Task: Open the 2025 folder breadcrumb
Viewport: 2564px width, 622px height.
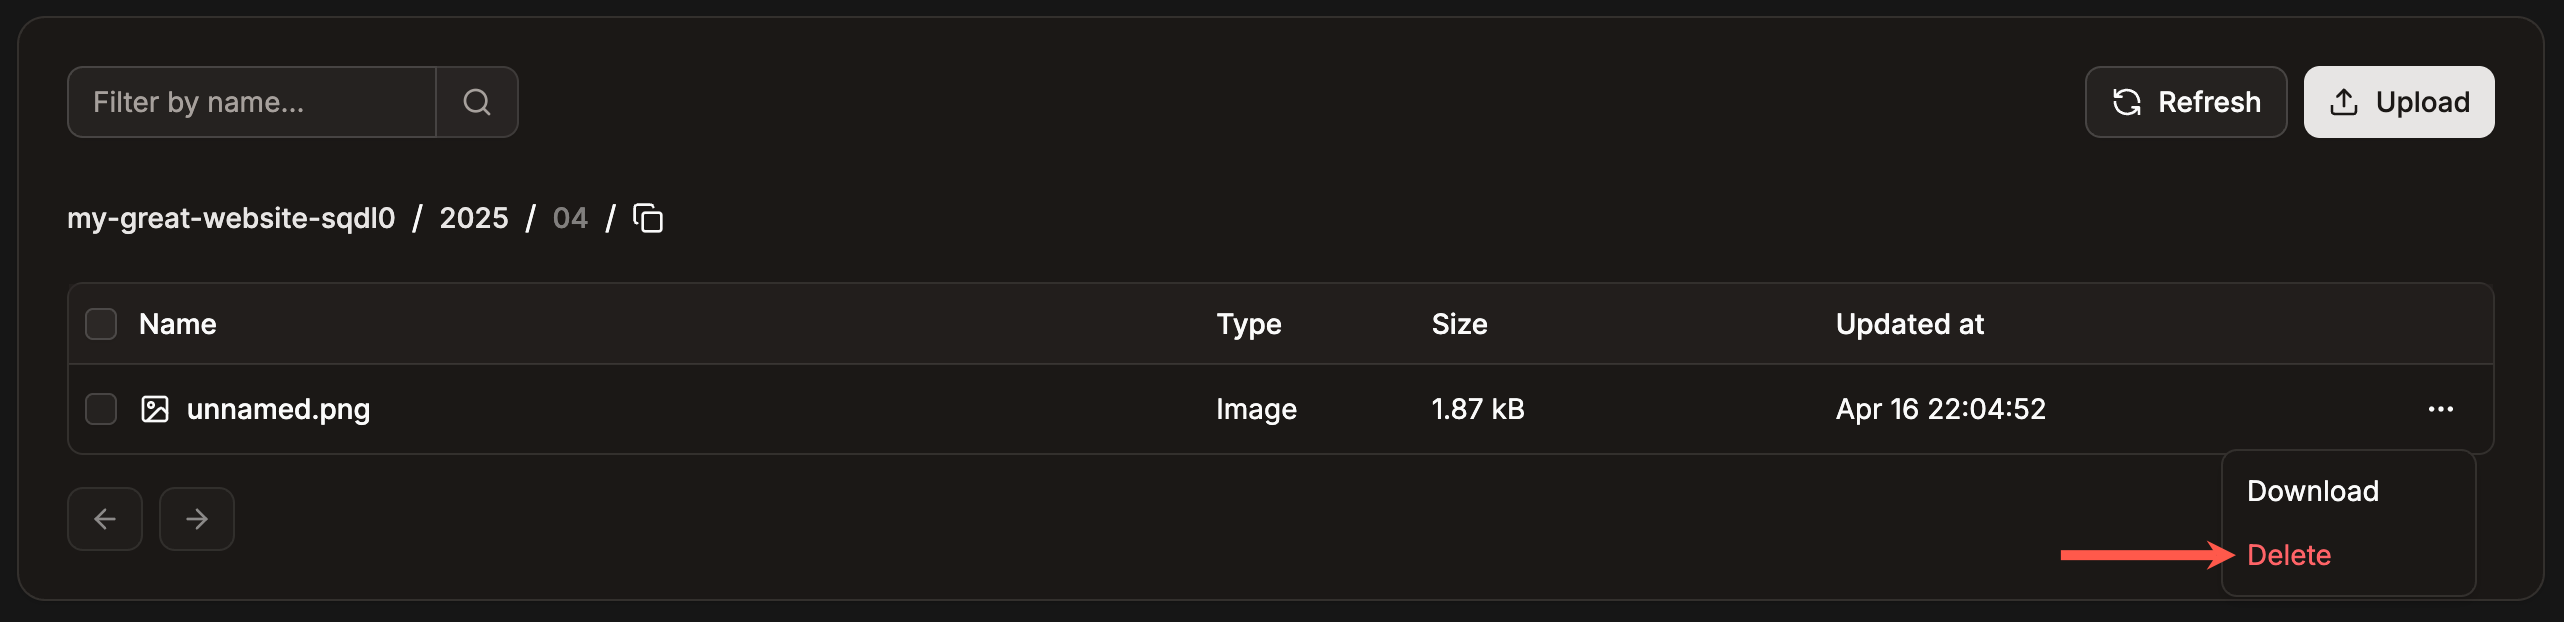Action: (473, 218)
